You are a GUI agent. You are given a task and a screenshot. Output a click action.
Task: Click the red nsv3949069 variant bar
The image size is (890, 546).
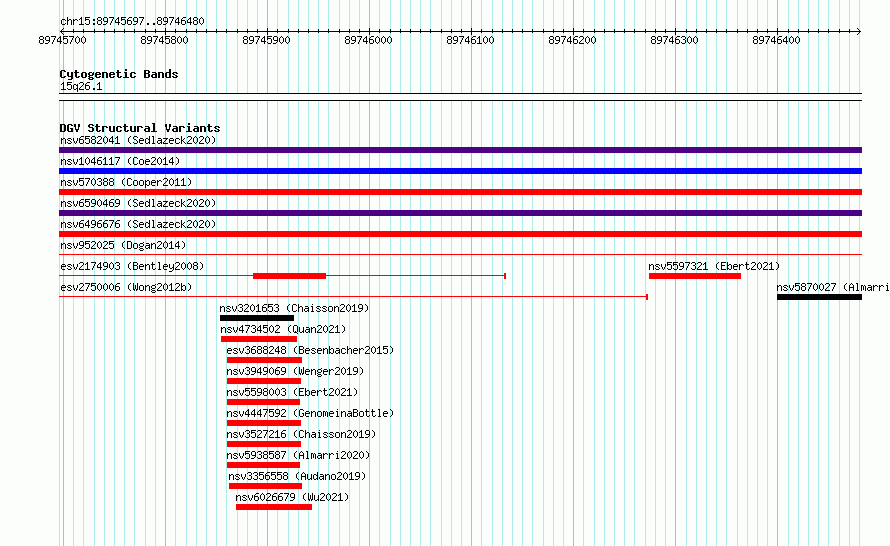tap(264, 381)
